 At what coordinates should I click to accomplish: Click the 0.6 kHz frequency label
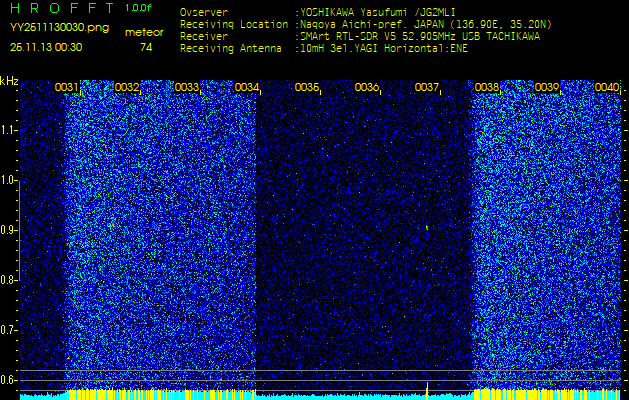[x=7, y=380]
